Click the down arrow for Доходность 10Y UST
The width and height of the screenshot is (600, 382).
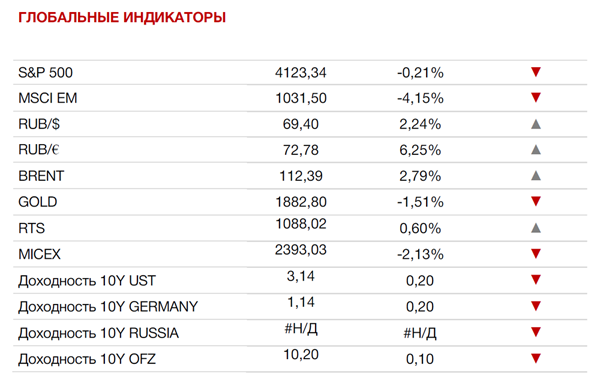[x=536, y=279]
